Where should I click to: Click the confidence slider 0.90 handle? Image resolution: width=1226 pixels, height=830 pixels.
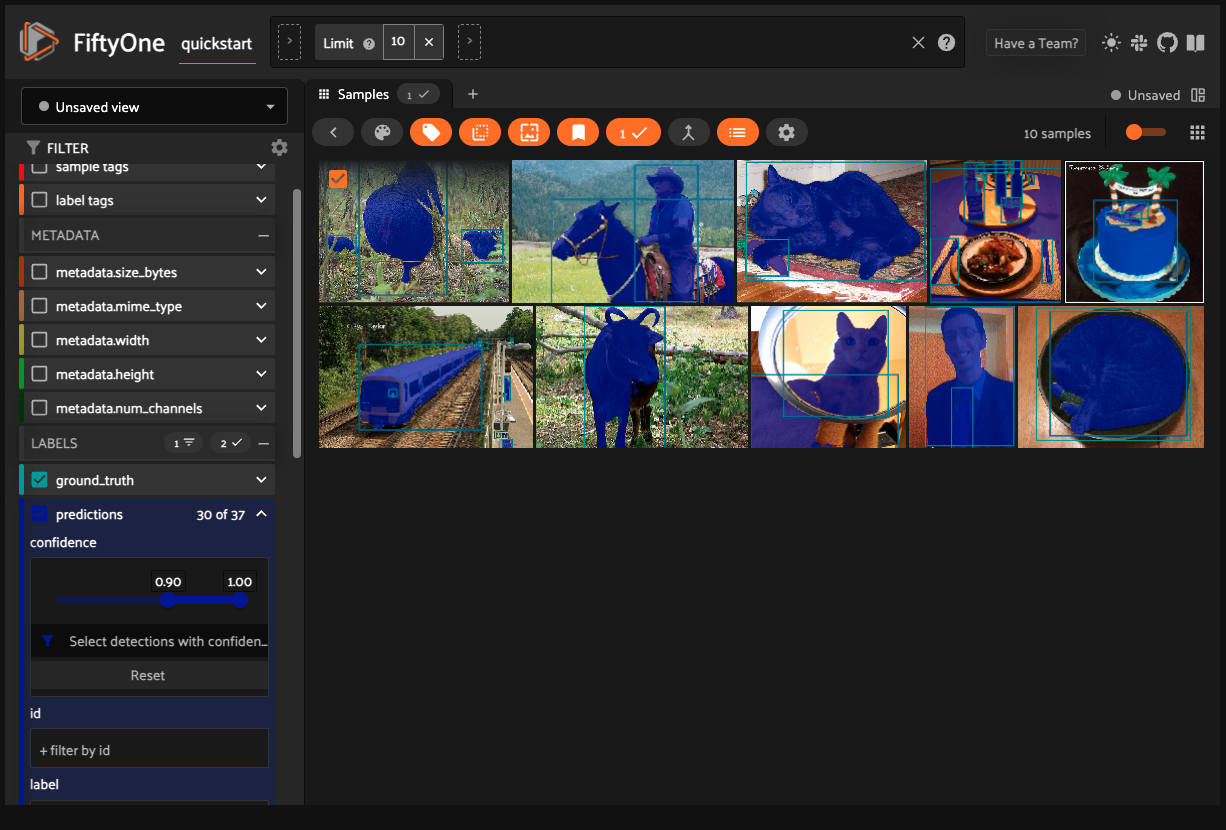[x=168, y=600]
